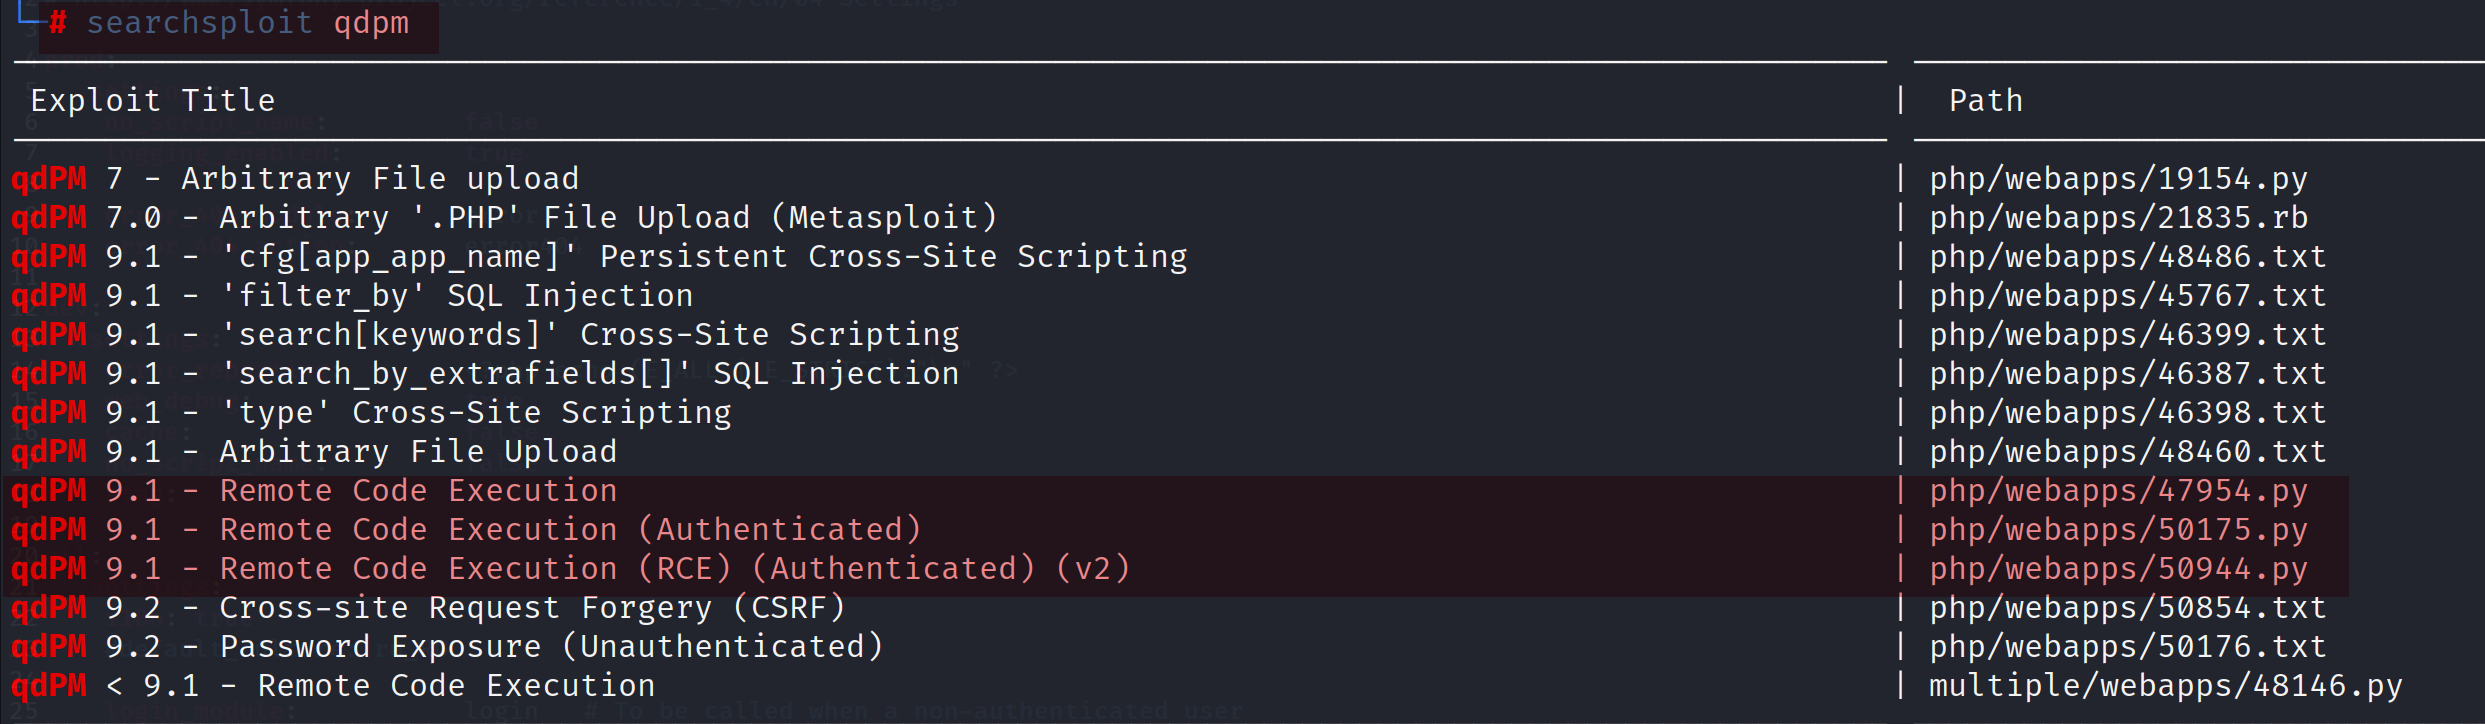
Task: Click path 'php/webapps/46387.txt'
Action: [2128, 374]
